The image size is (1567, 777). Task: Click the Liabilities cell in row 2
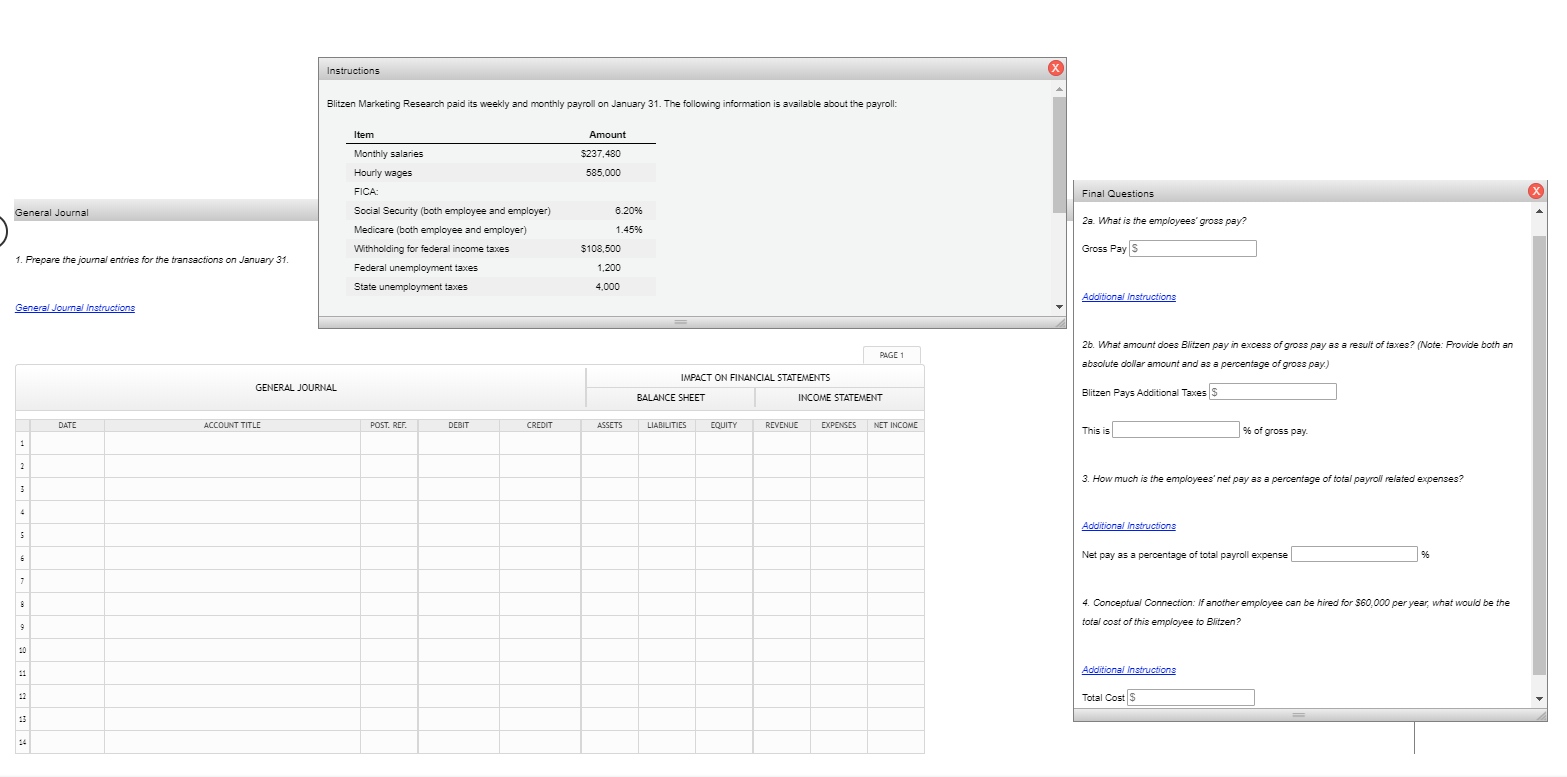[x=666, y=466]
